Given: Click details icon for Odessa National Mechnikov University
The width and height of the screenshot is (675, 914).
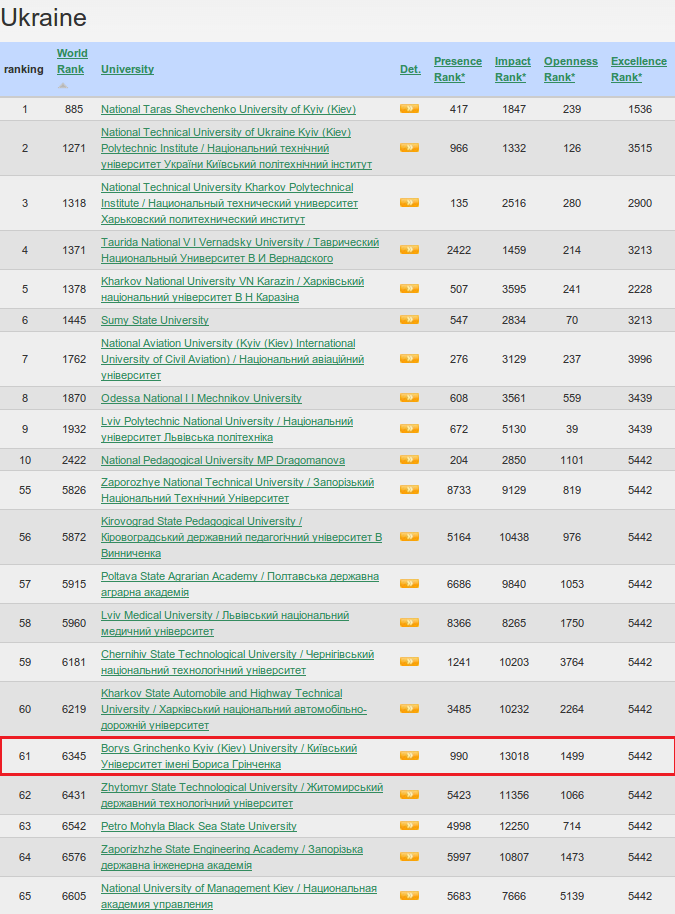Looking at the screenshot, I should tap(409, 398).
